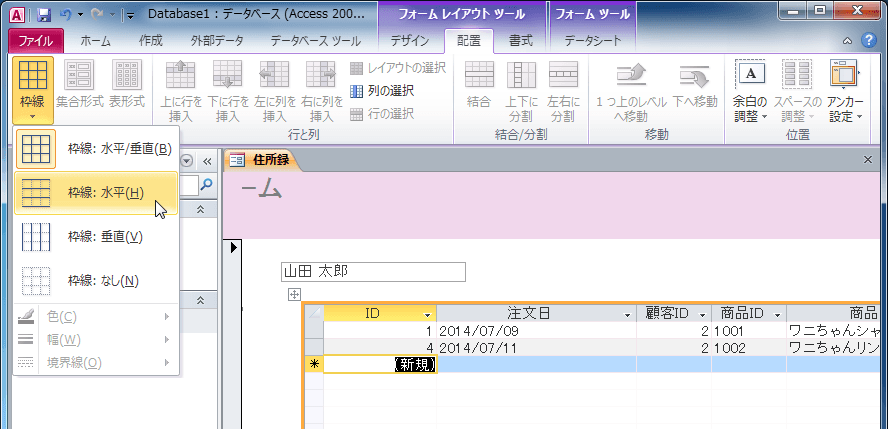Select 枠線: 垂直(V) menu option
The width and height of the screenshot is (888, 429).
(x=95, y=237)
